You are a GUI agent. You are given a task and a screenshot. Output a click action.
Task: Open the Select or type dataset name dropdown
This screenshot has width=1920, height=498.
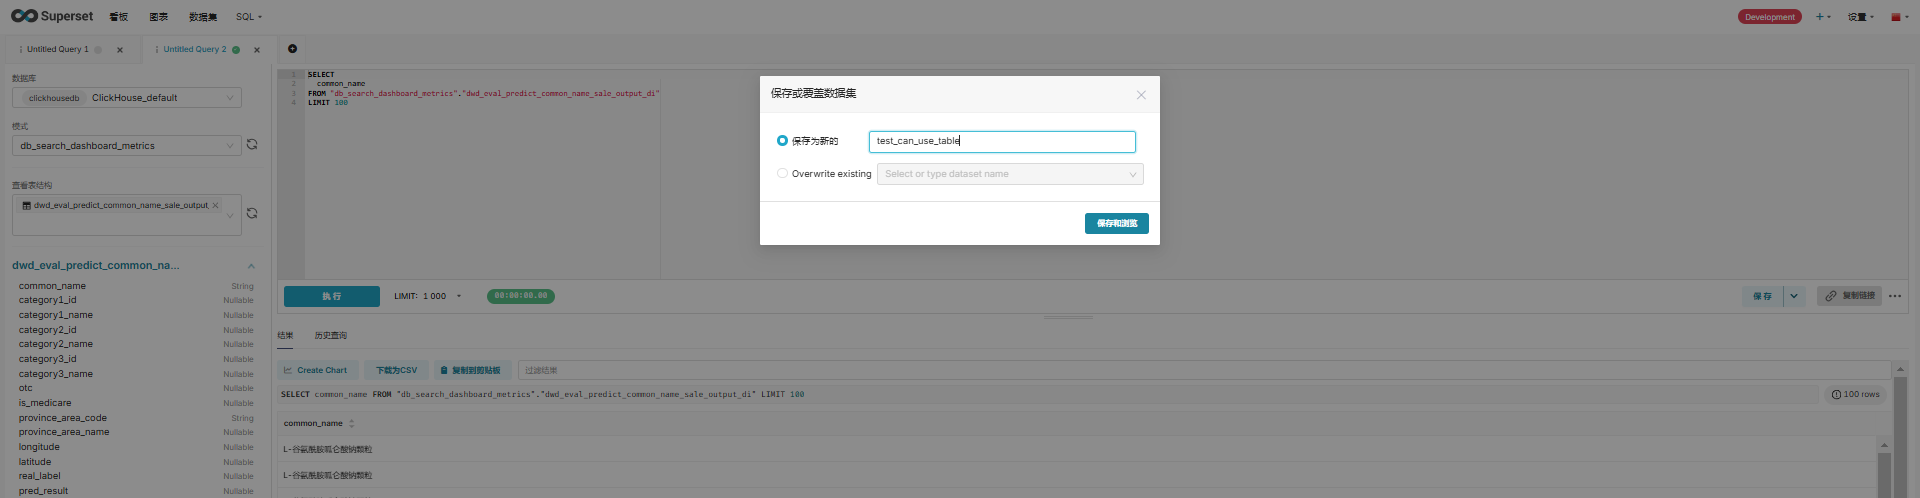1010,174
